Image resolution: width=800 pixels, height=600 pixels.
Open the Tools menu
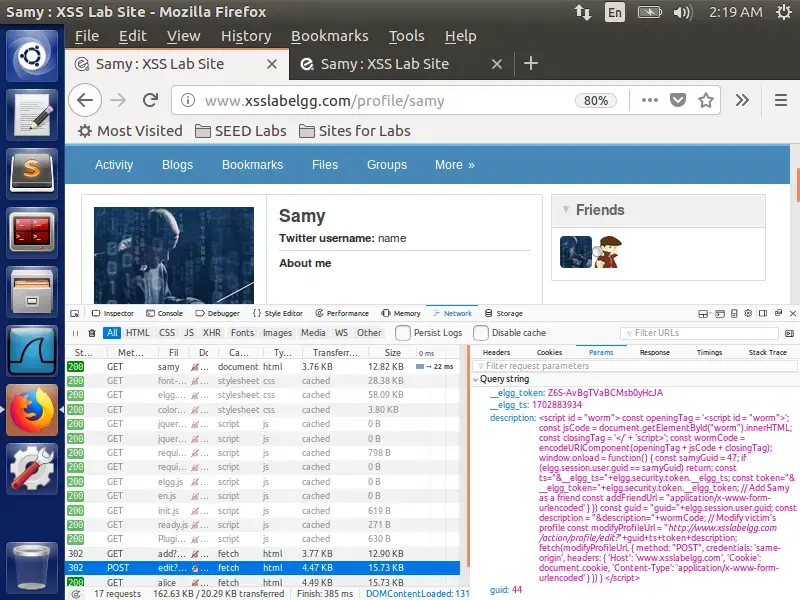coord(407,36)
